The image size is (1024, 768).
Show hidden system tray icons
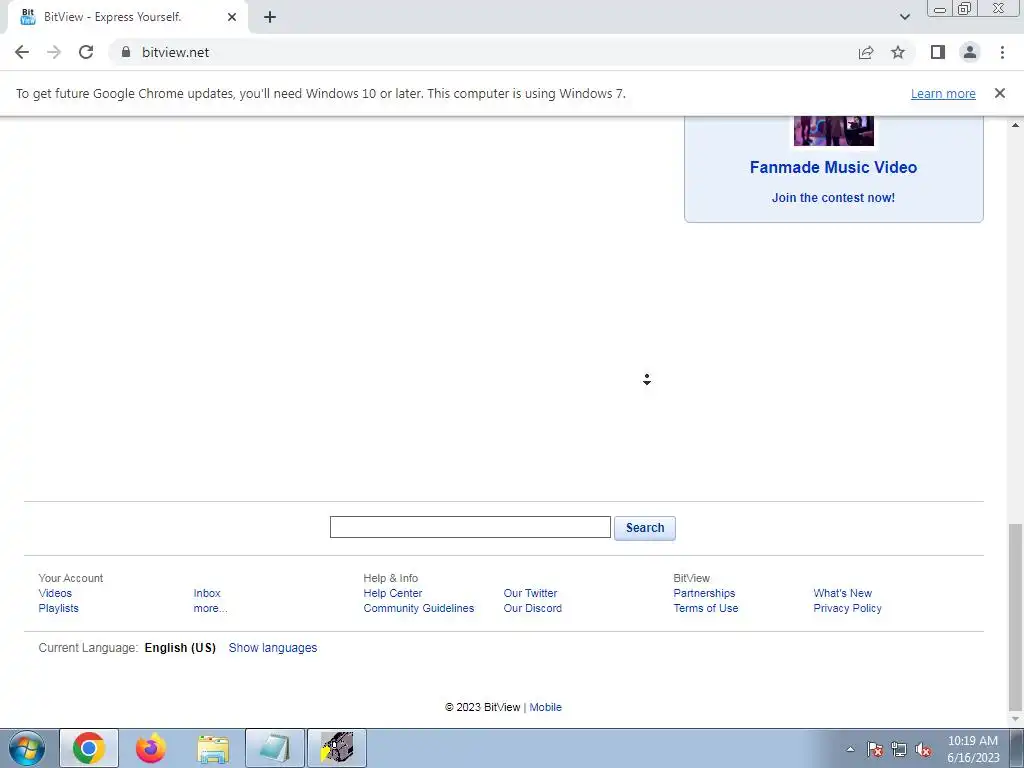pyautogui.click(x=850, y=749)
